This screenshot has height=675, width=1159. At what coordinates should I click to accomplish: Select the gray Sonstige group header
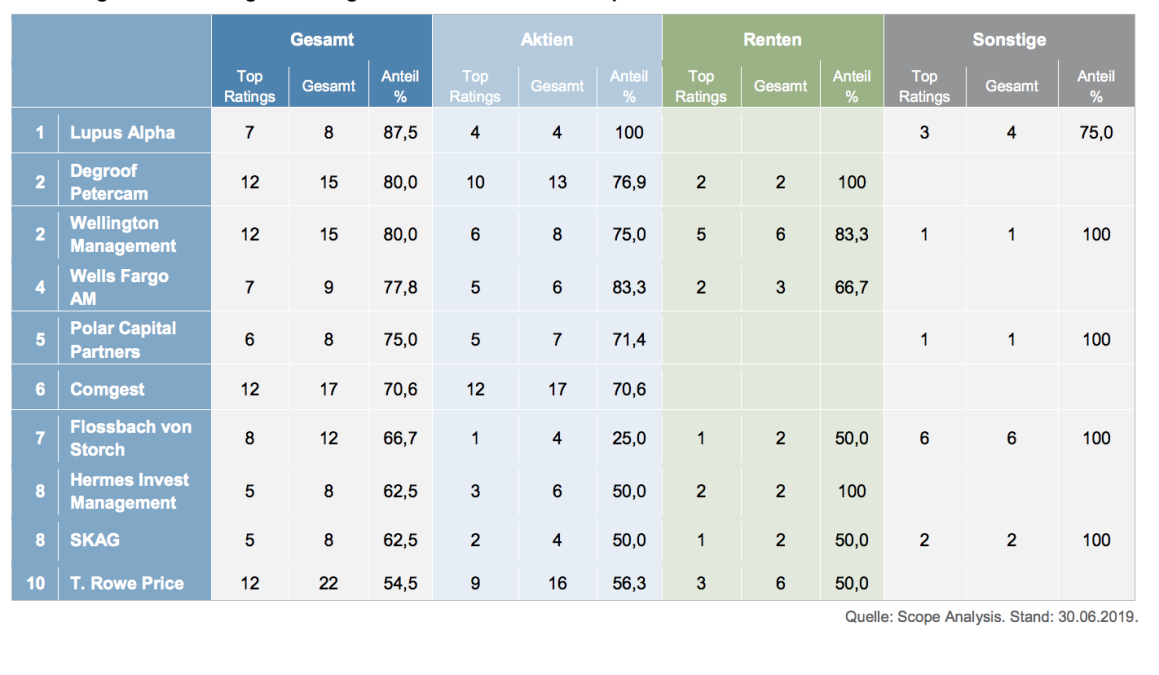point(1009,40)
